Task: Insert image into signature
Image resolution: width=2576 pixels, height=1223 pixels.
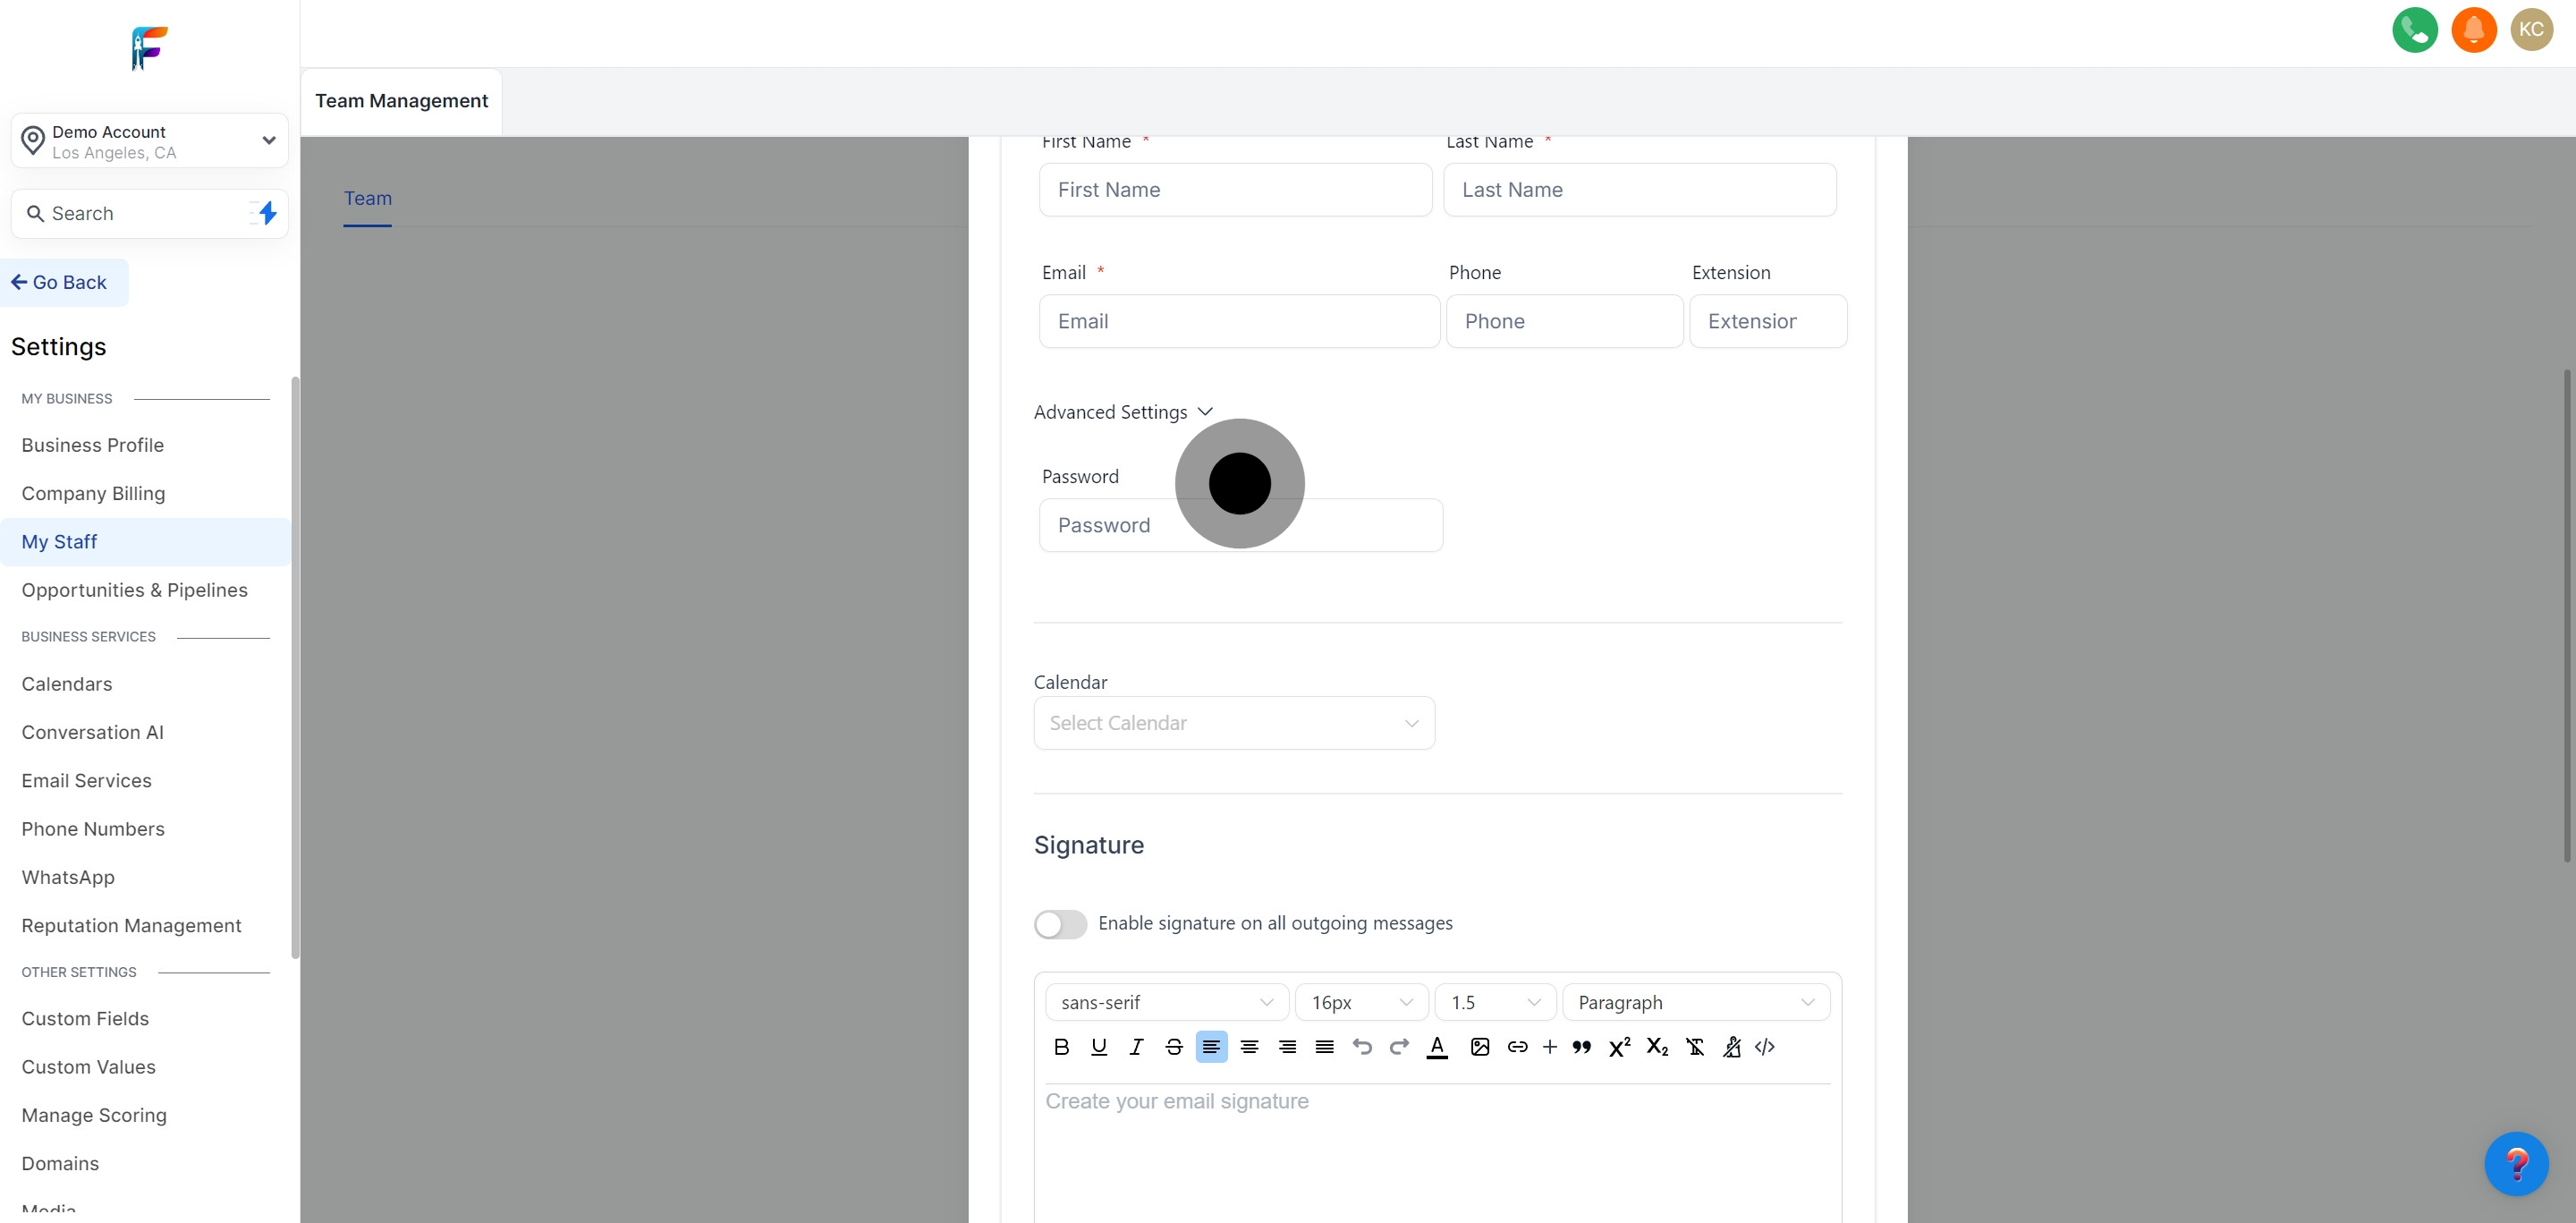Action: [1479, 1046]
